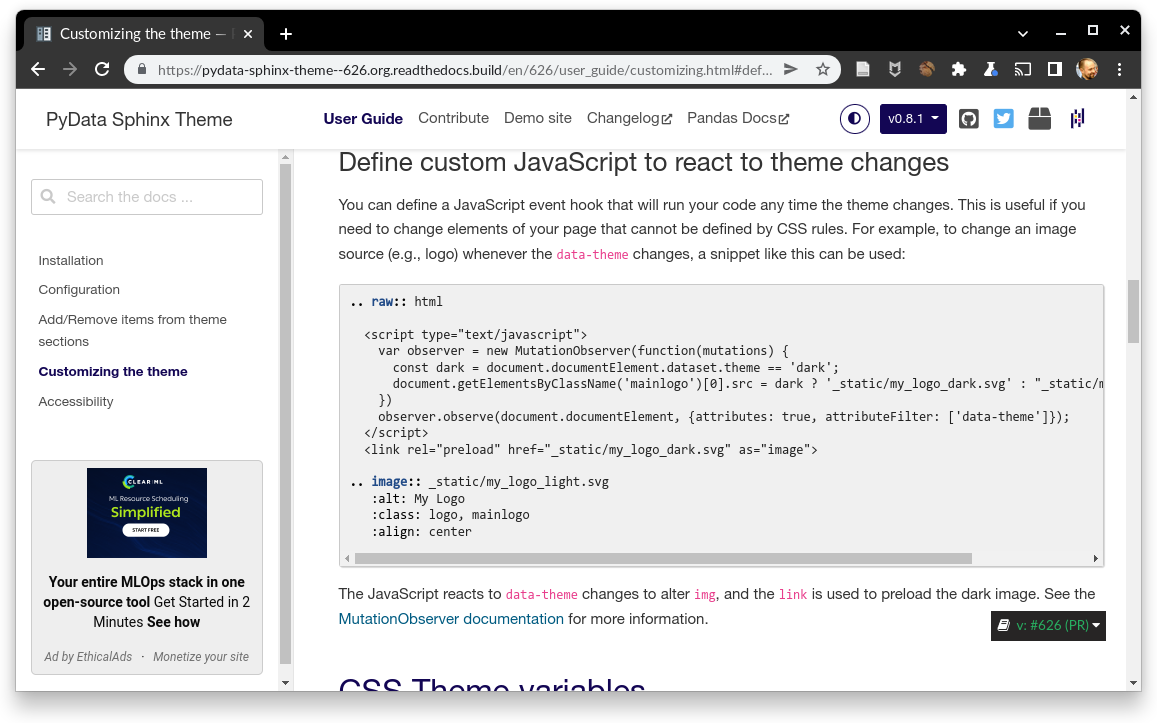1157x723 pixels.
Task: Click the ClearML ad thumbnail image
Action: (147, 513)
